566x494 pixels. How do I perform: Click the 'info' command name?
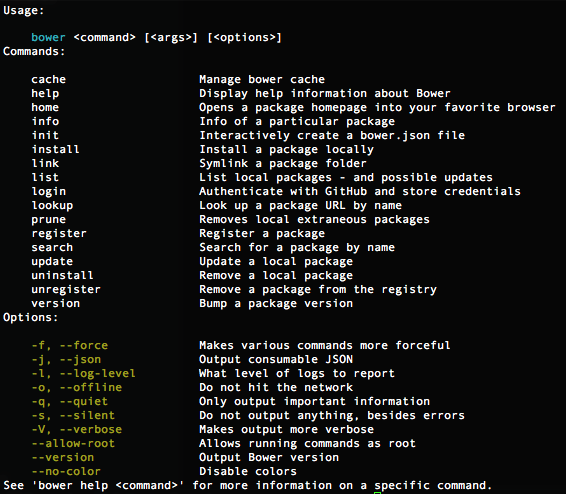pos(45,121)
